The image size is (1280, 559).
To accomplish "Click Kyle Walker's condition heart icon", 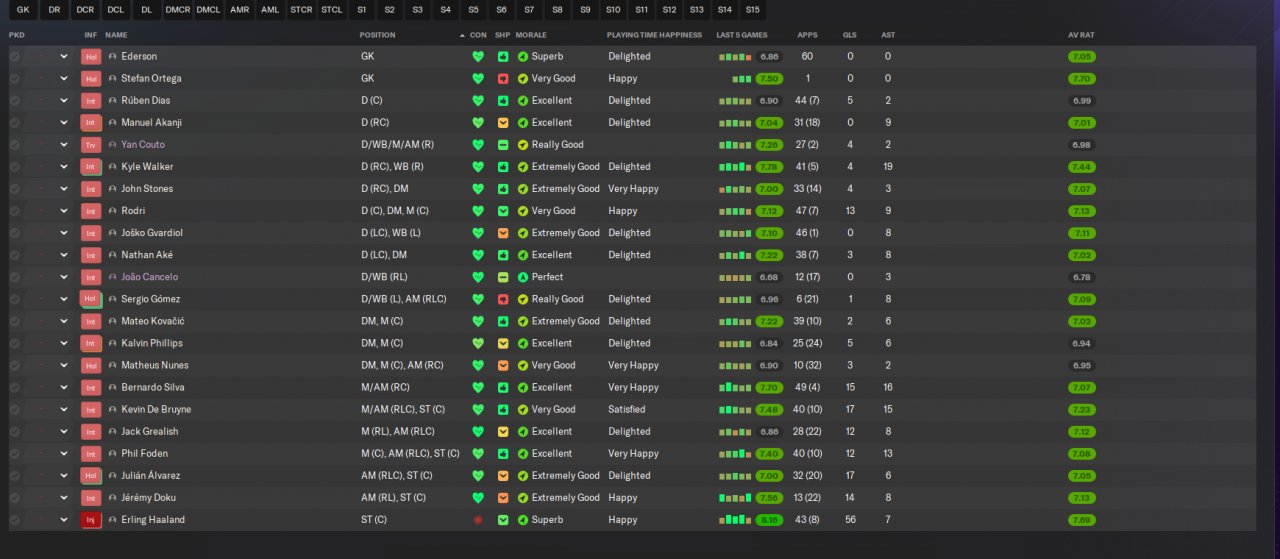I will coord(478,167).
